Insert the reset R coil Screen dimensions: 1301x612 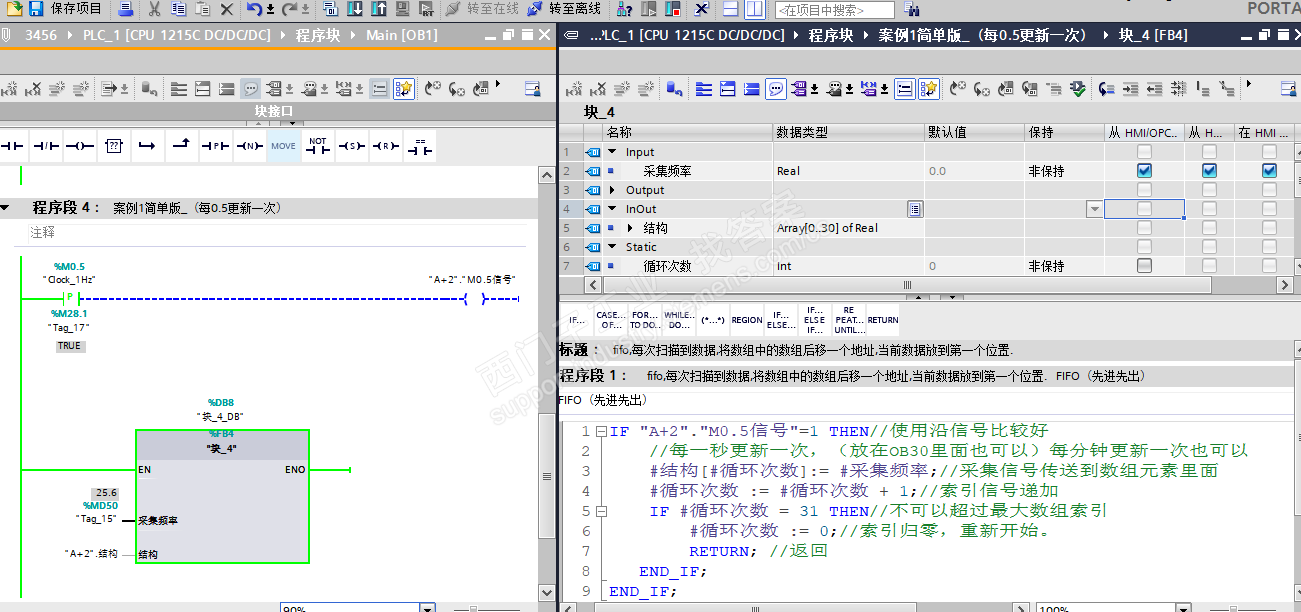click(385, 146)
